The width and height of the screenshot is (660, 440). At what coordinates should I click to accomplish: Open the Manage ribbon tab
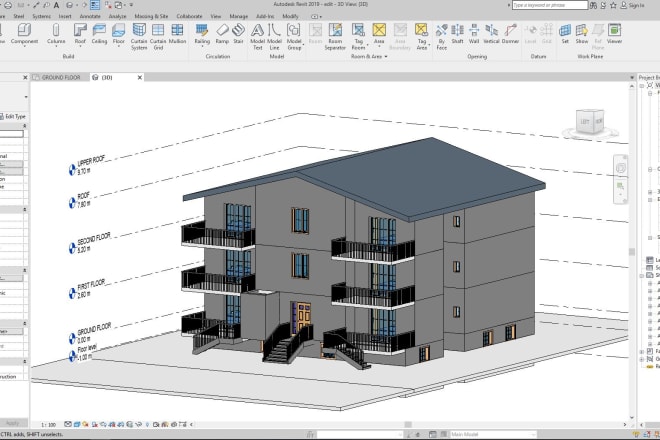tap(239, 16)
